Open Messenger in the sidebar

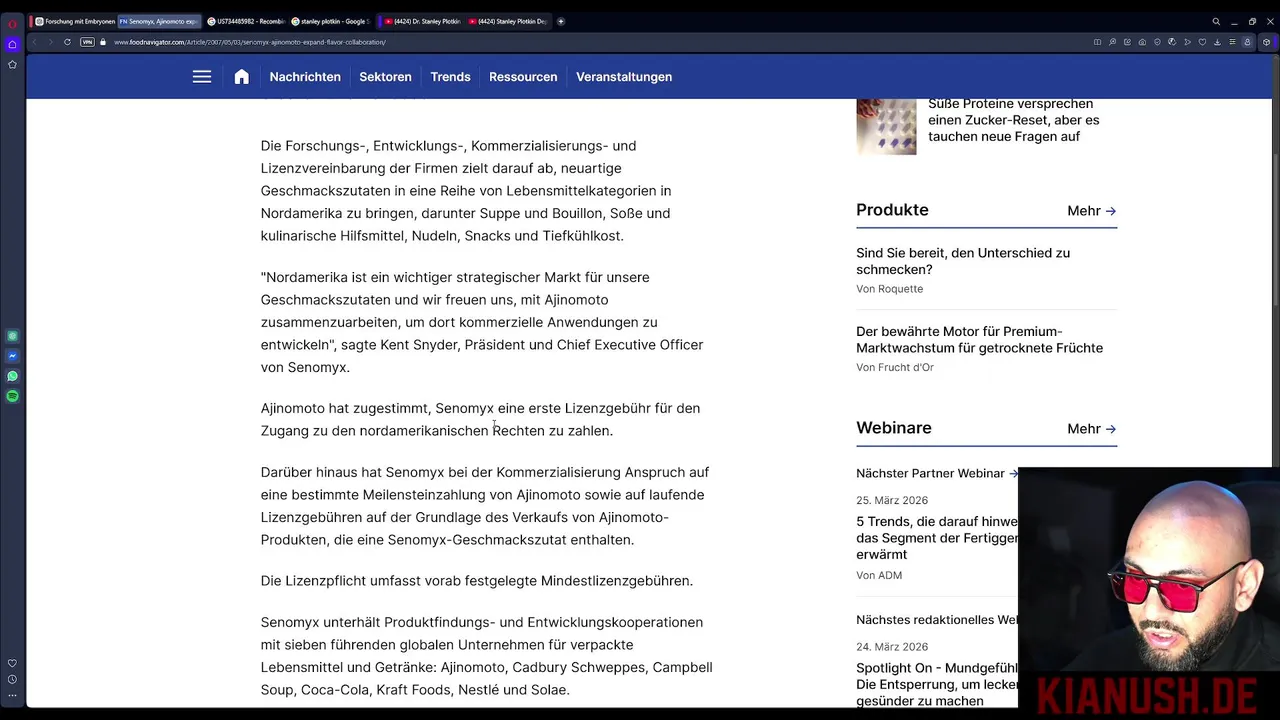[x=12, y=356]
